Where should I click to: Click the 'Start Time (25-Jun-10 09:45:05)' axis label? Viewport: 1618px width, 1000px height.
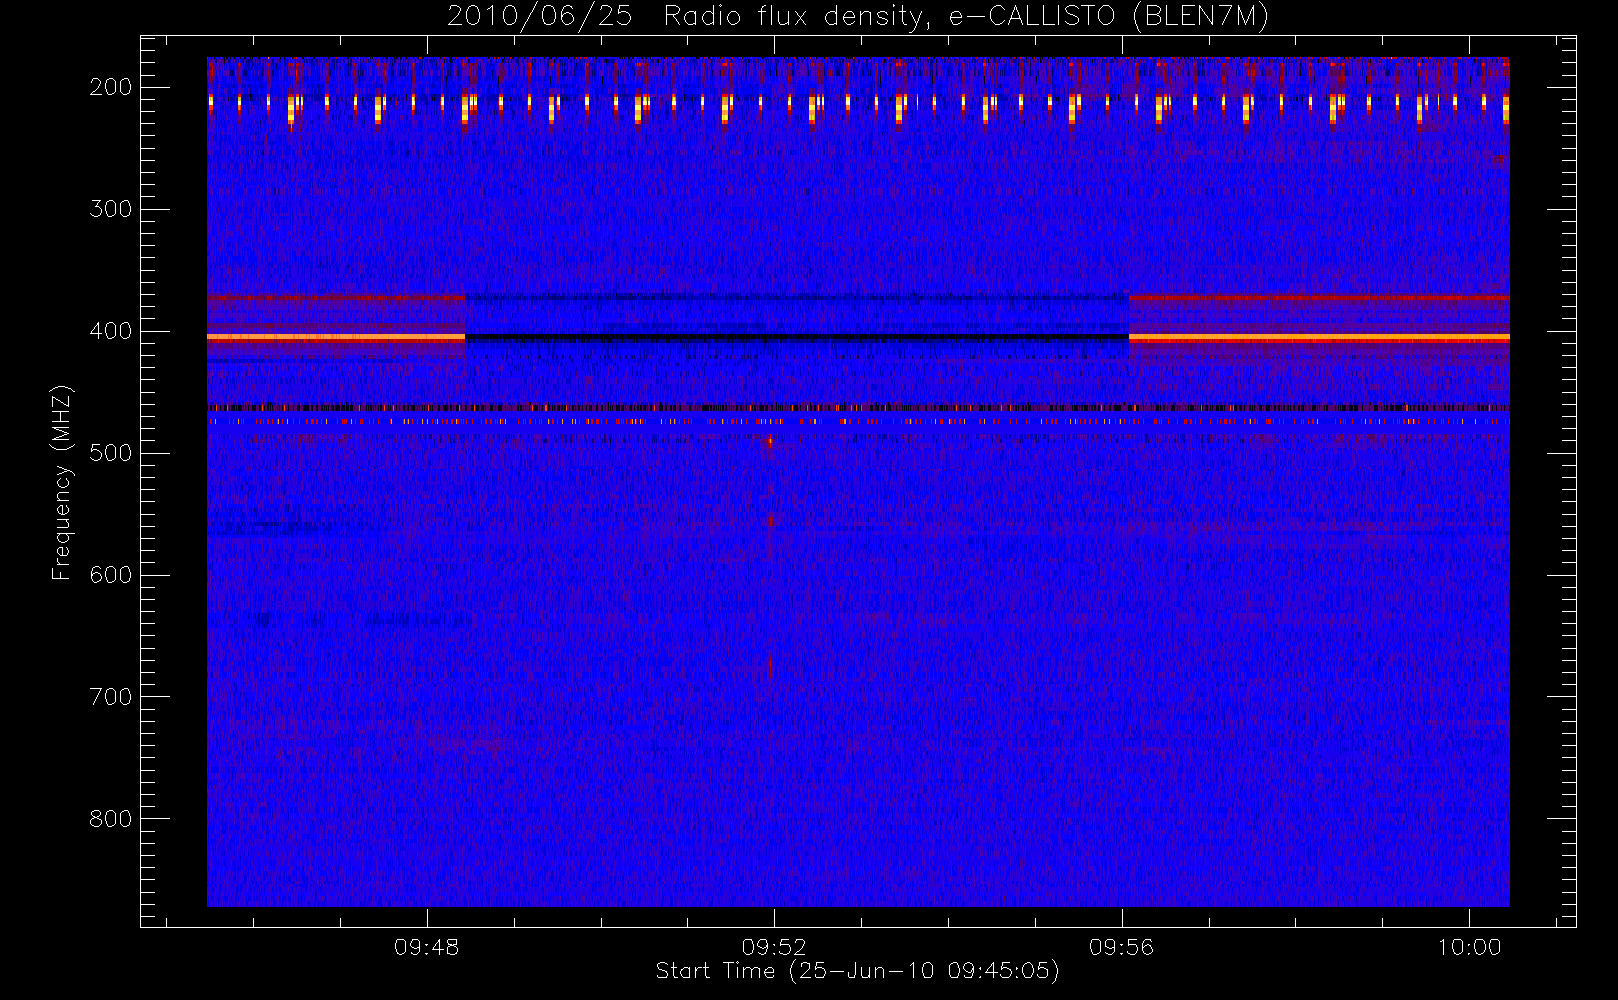pyautogui.click(x=857, y=971)
